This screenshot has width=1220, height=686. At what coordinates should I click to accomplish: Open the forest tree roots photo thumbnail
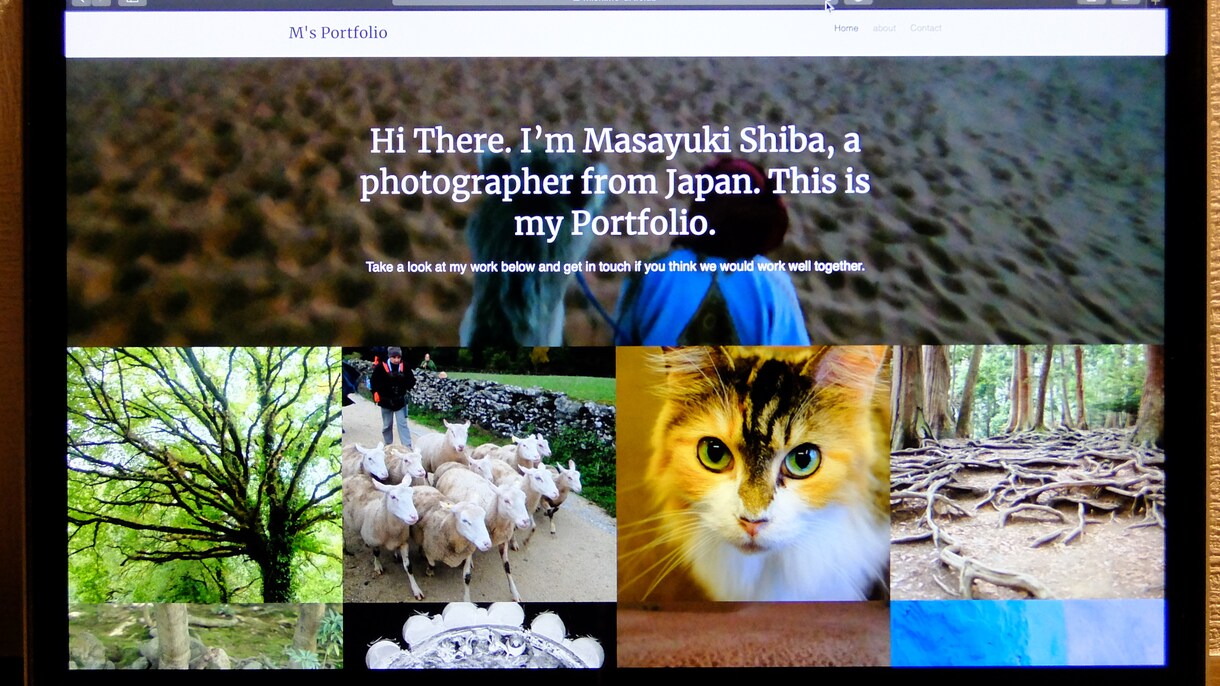[1027, 472]
